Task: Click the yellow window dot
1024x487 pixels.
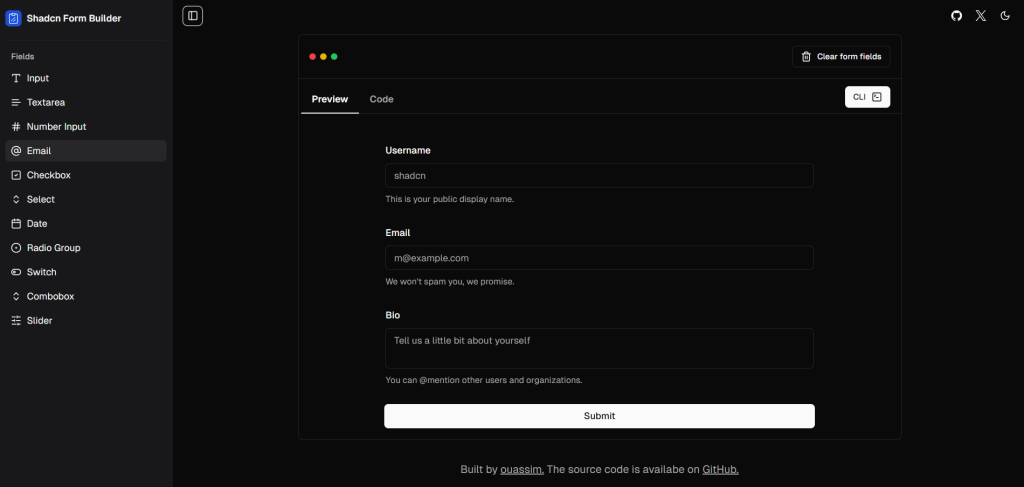Action: pos(323,57)
